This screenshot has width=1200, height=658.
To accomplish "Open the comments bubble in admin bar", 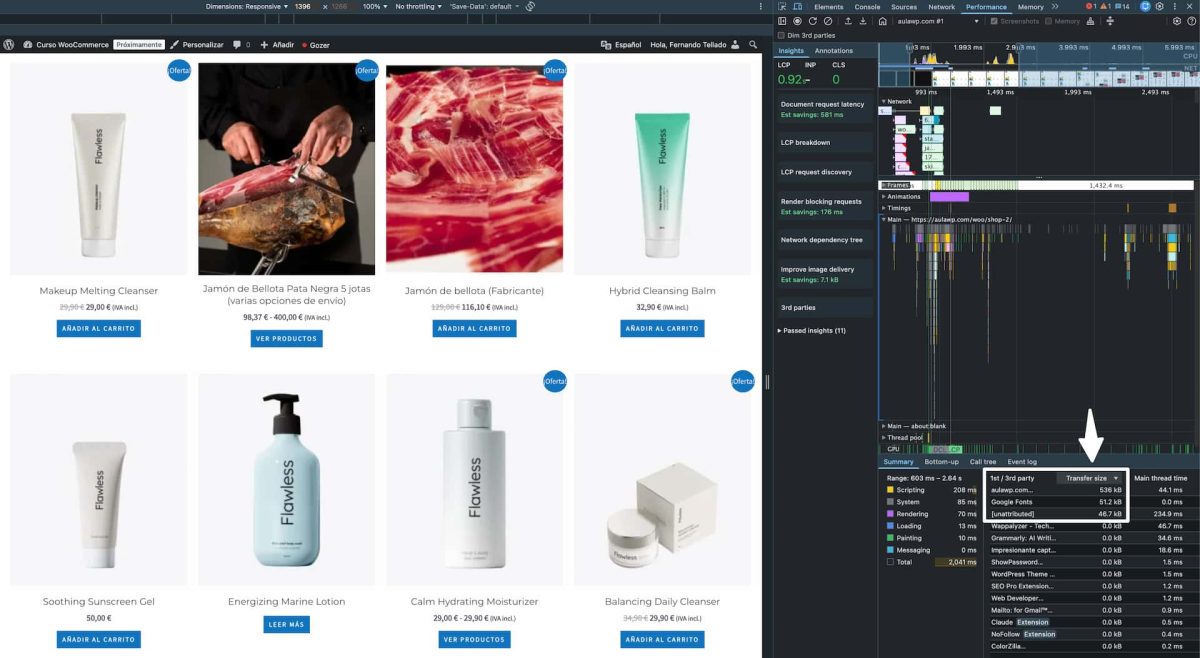I will [241, 45].
